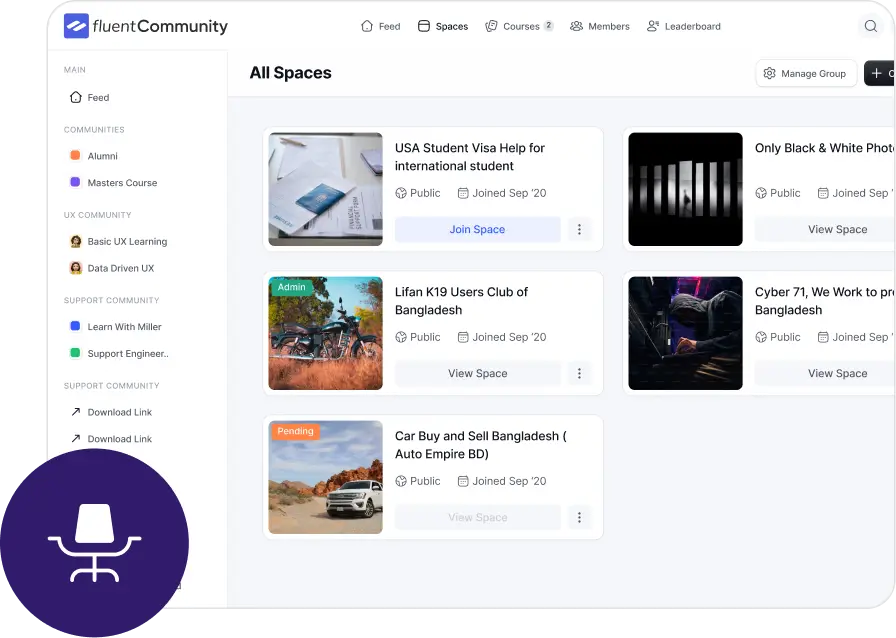This screenshot has width=896, height=638.
Task: Open the fluentCommunity logo icon
Action: tap(78, 25)
